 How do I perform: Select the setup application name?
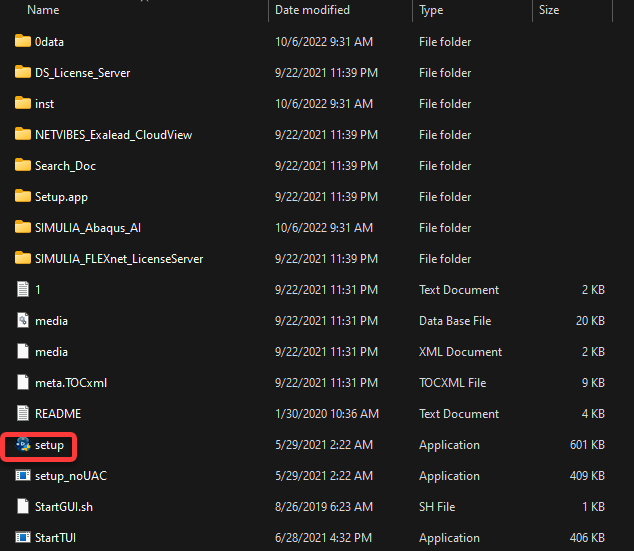click(x=49, y=445)
